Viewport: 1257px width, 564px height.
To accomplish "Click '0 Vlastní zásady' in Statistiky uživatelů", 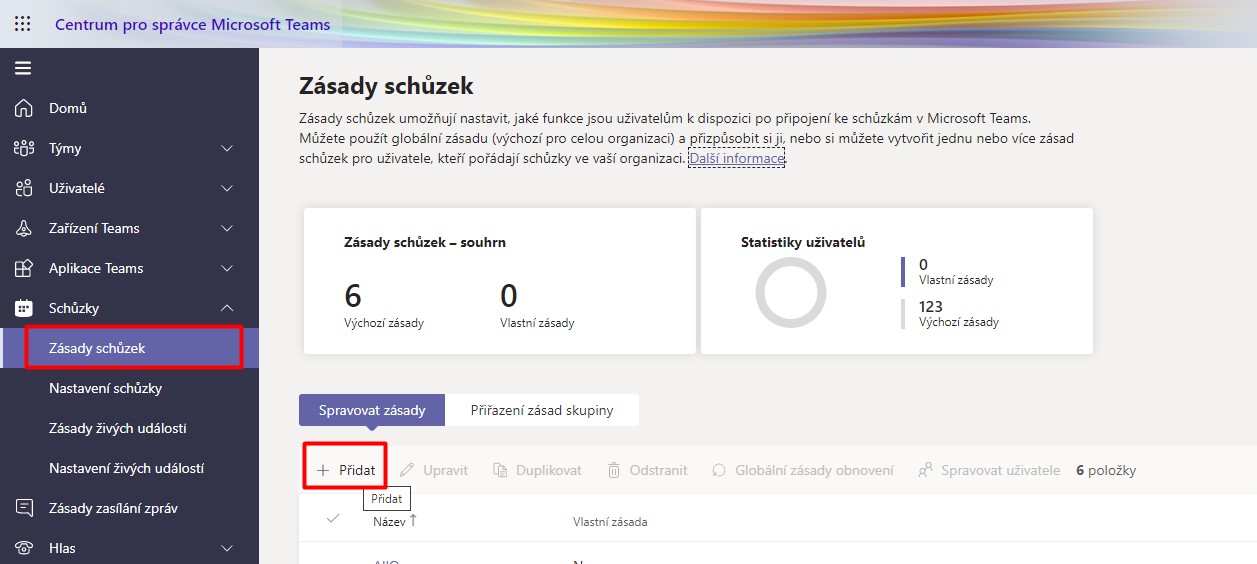I will [x=956, y=272].
